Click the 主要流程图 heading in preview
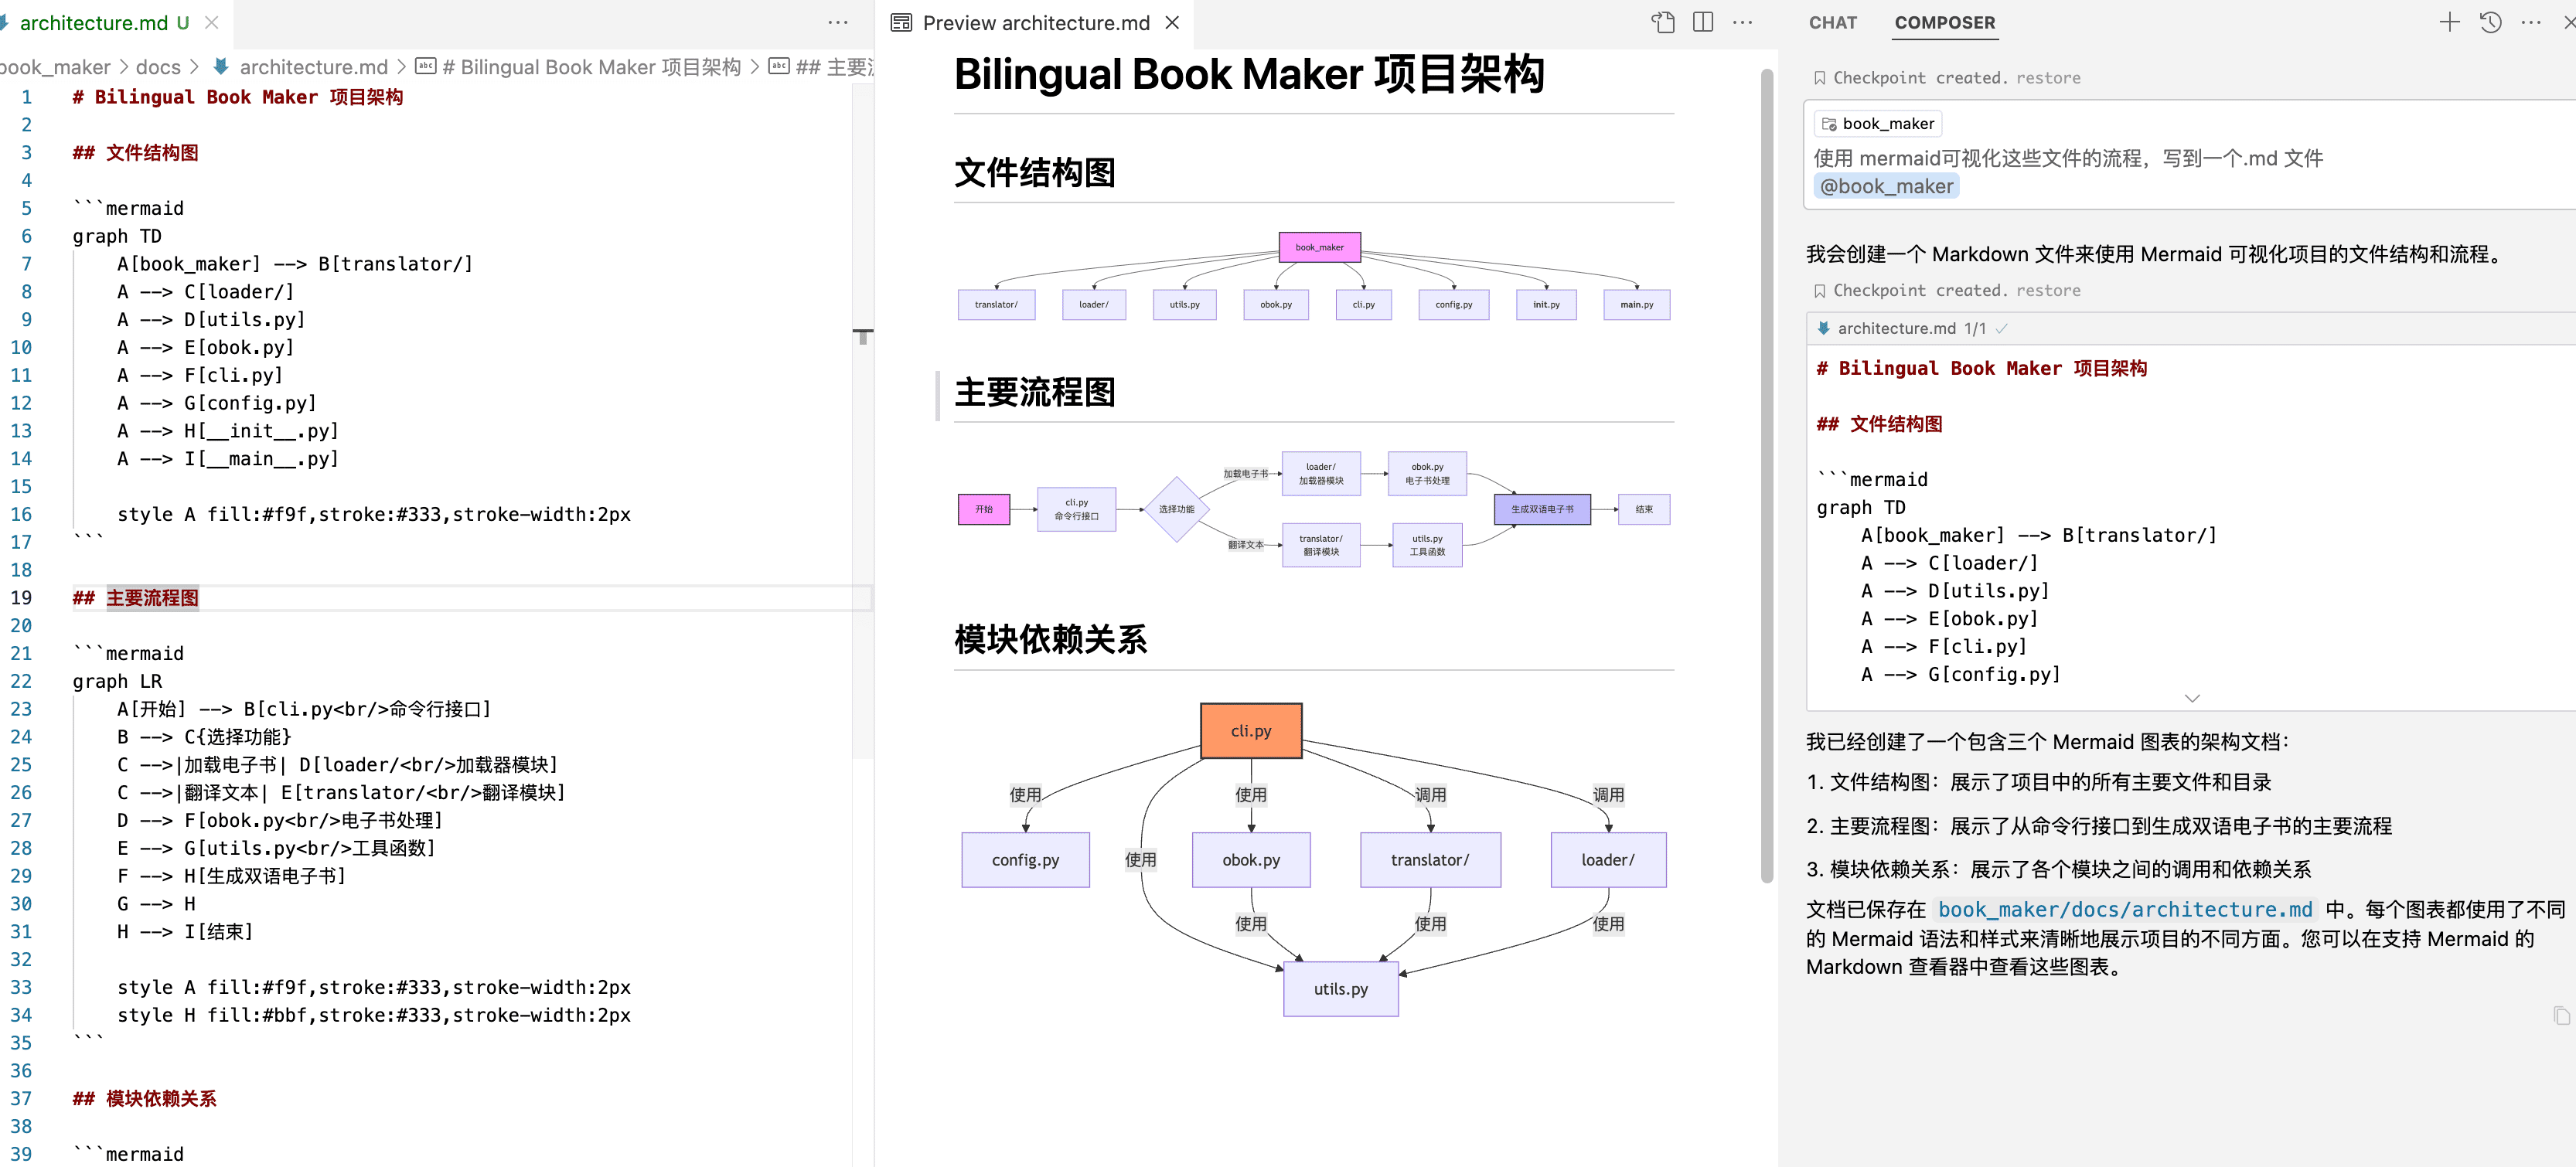 (1035, 391)
